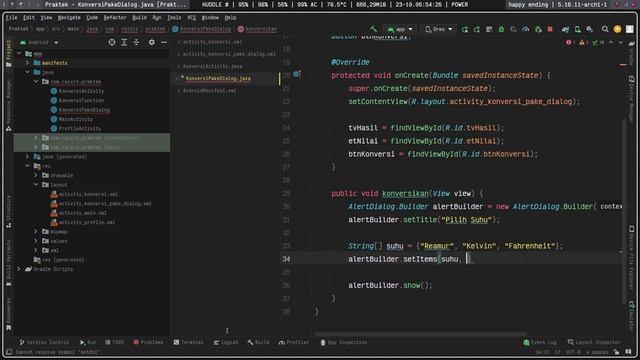The height and width of the screenshot is (360, 640).
Task: Open the Logcat tool window
Action: pos(226,342)
